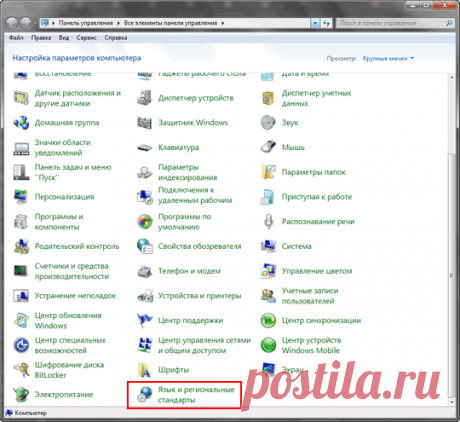Click the Электропитание power icon
460x422 pixels.
tap(21, 394)
